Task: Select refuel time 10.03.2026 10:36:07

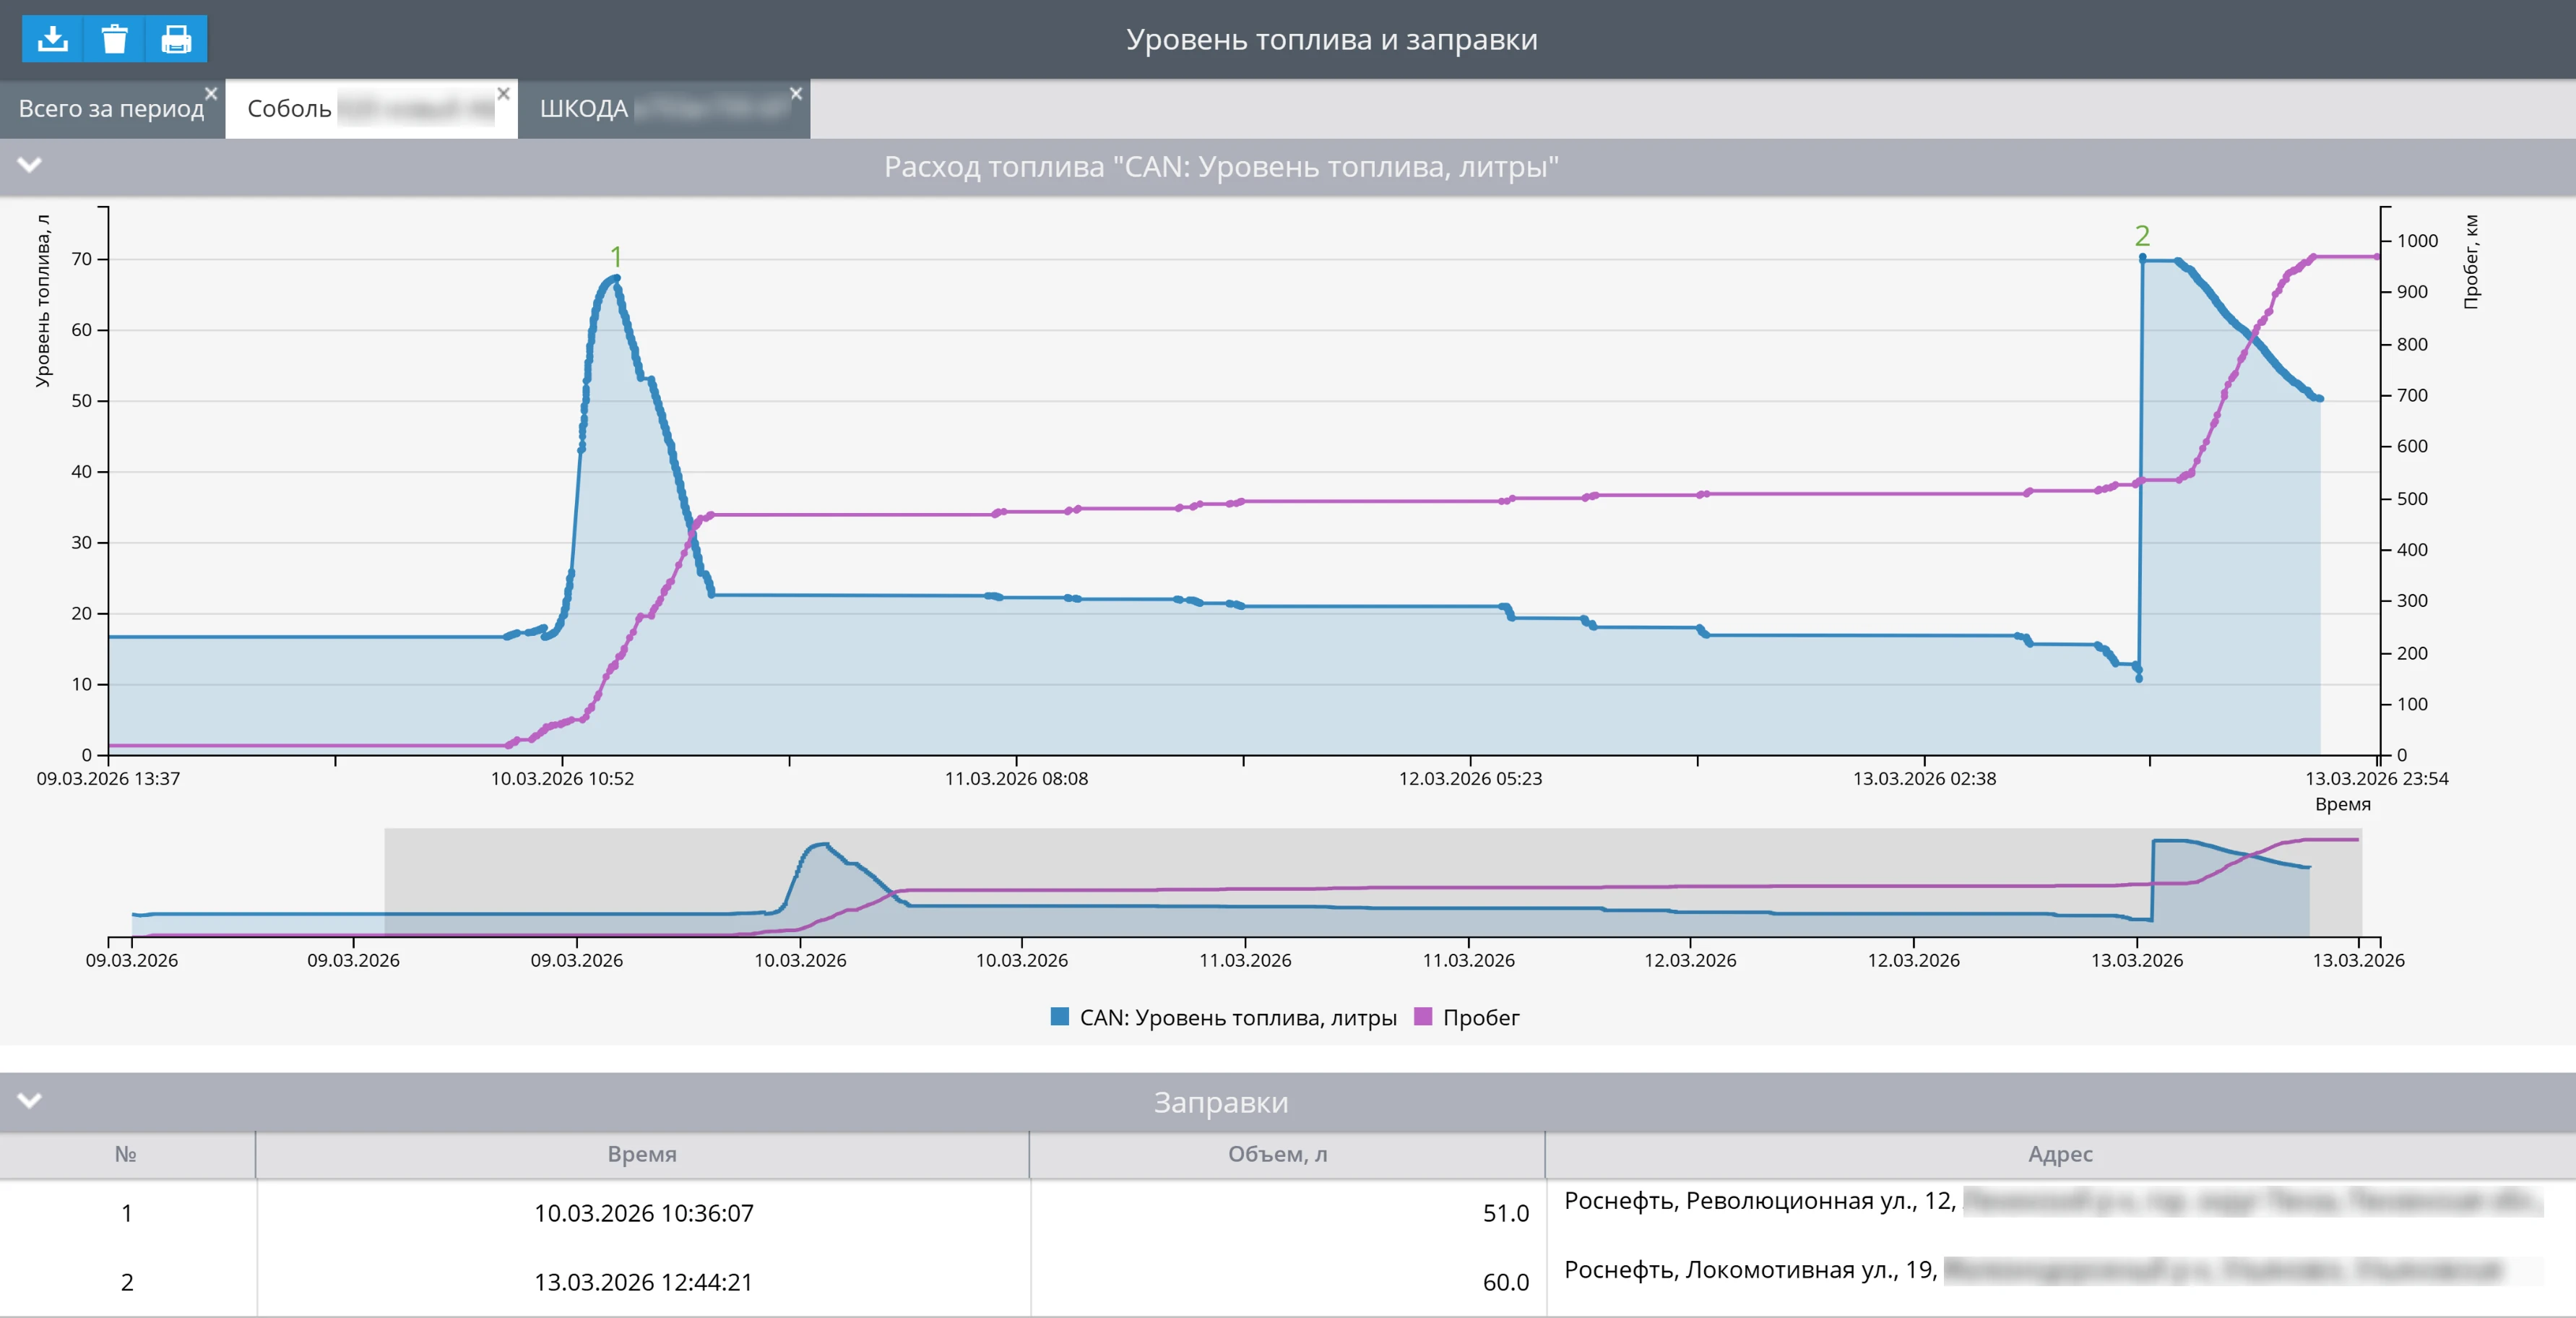Action: (x=643, y=1213)
